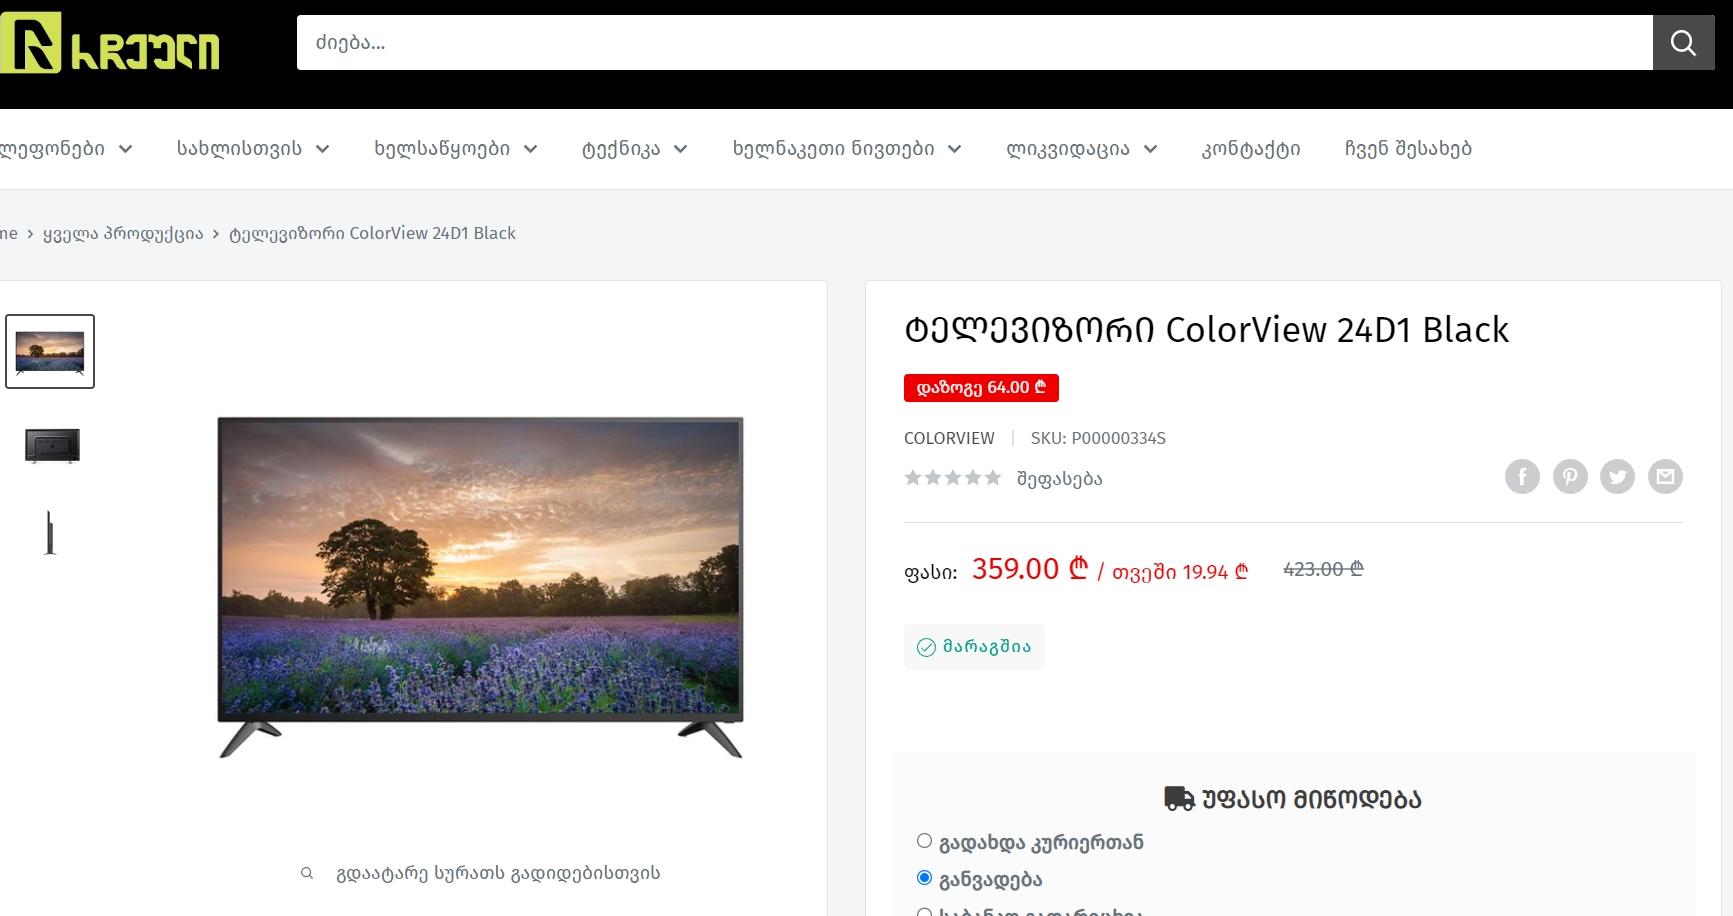Go to ყველა პროდუქცია breadcrumb link
Screen dimensions: 1733x916
(123, 233)
